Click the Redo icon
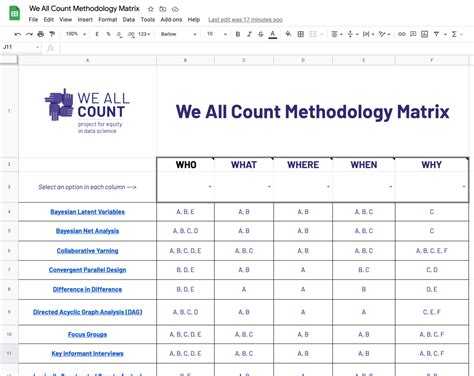This screenshot has height=376, width=474. coord(29,34)
